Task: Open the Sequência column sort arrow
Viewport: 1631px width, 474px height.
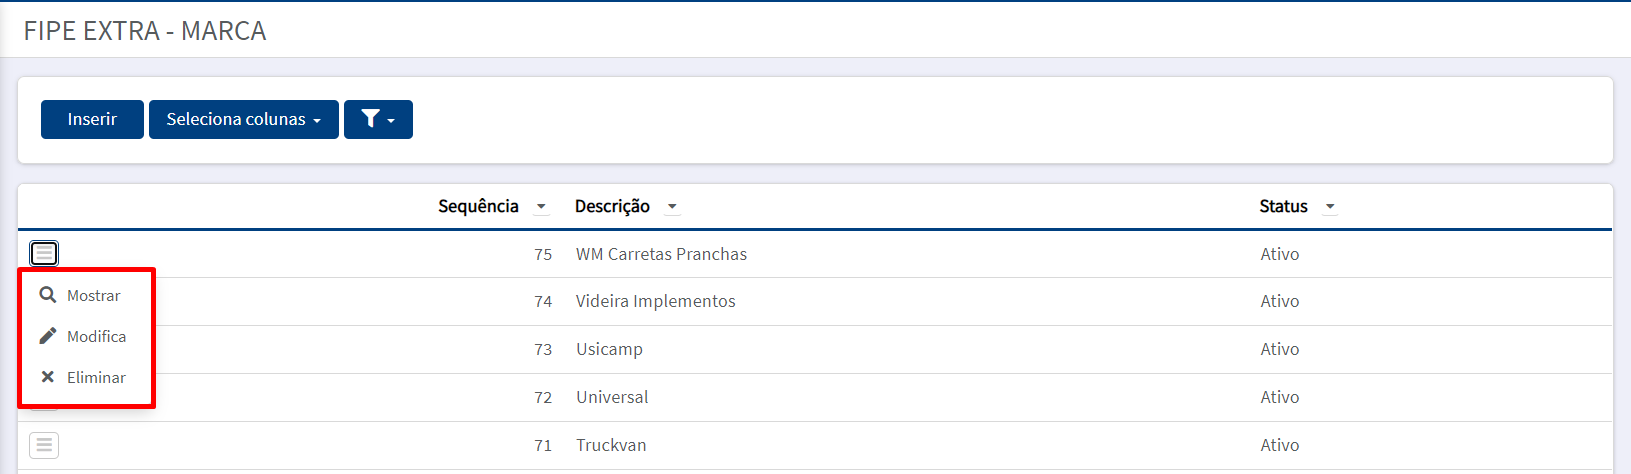Action: pyautogui.click(x=541, y=207)
